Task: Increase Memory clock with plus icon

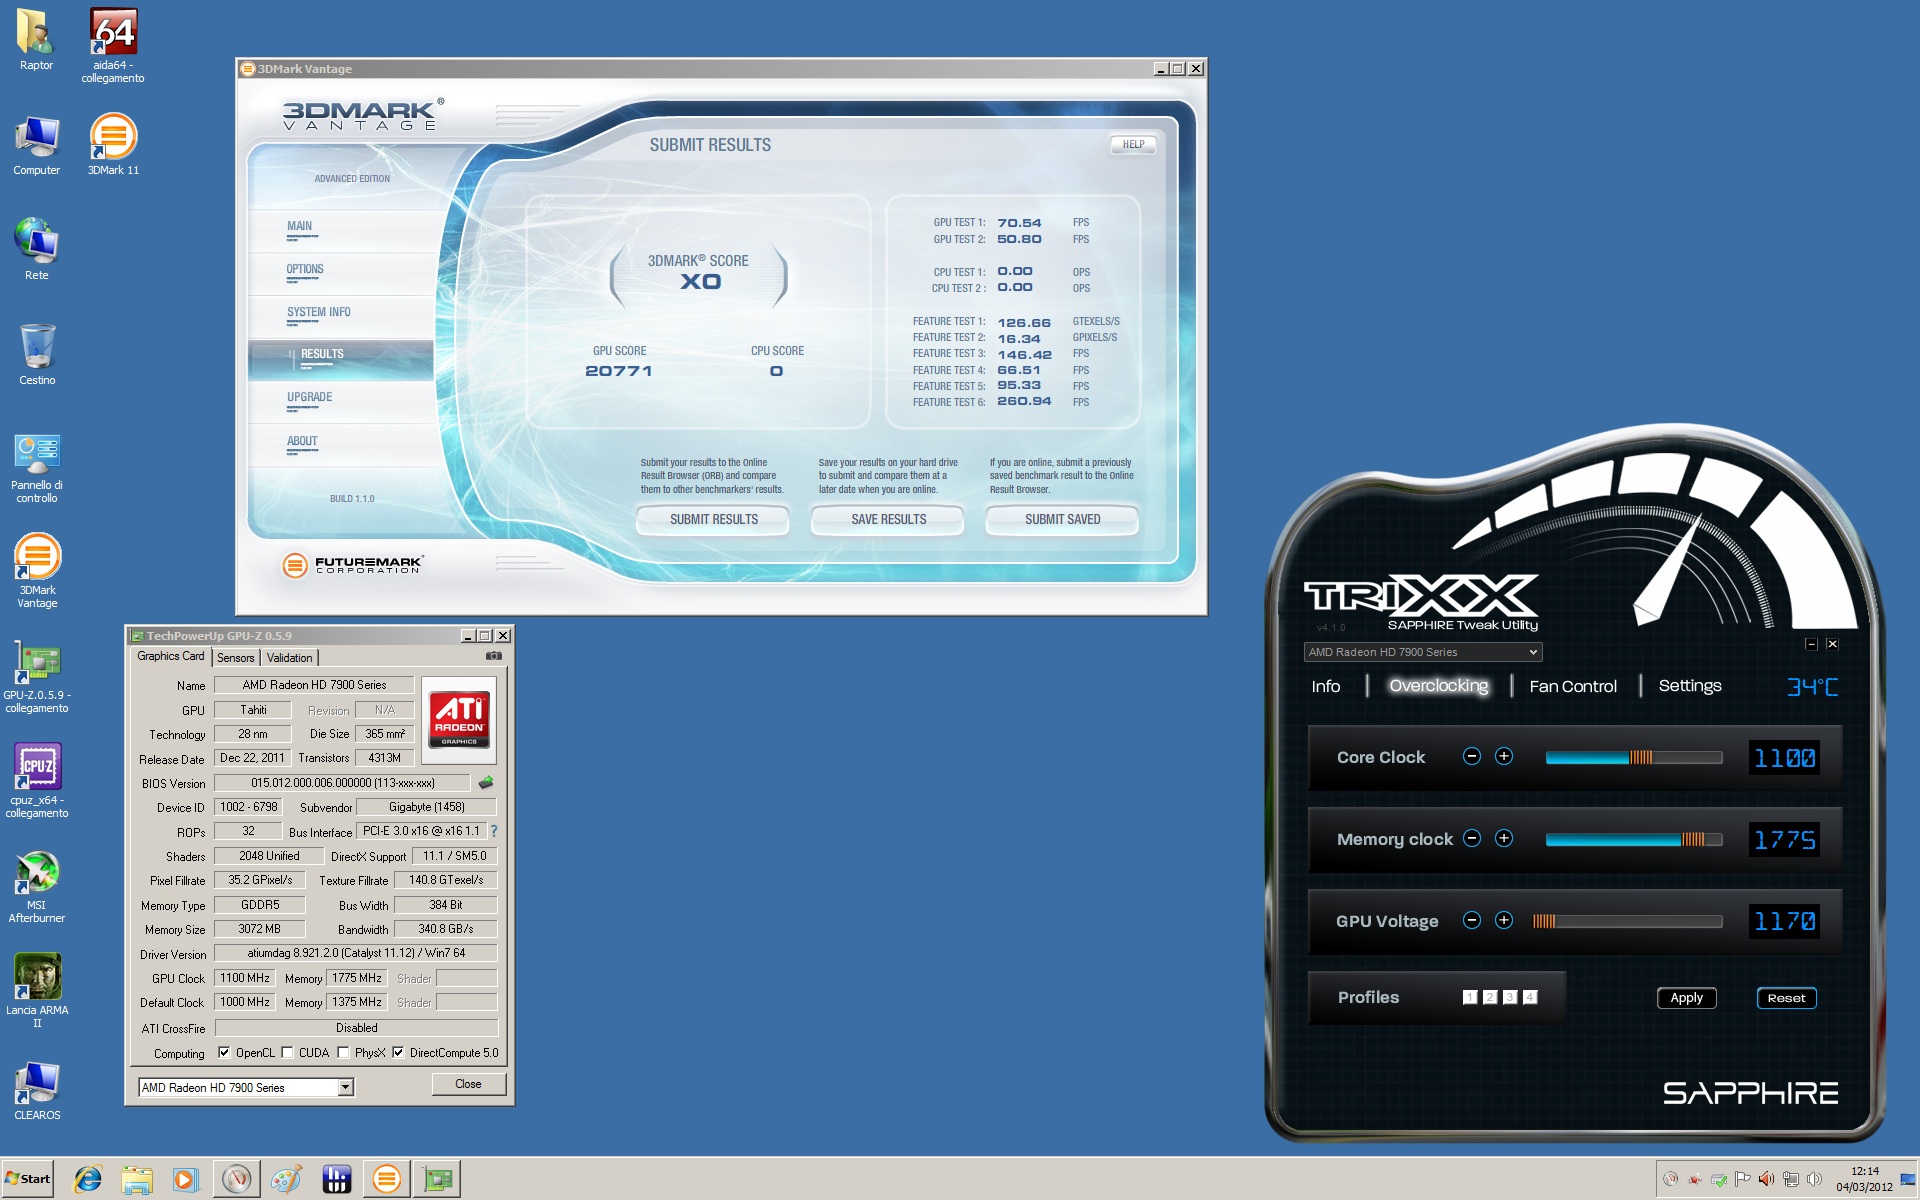Action: (1503, 838)
